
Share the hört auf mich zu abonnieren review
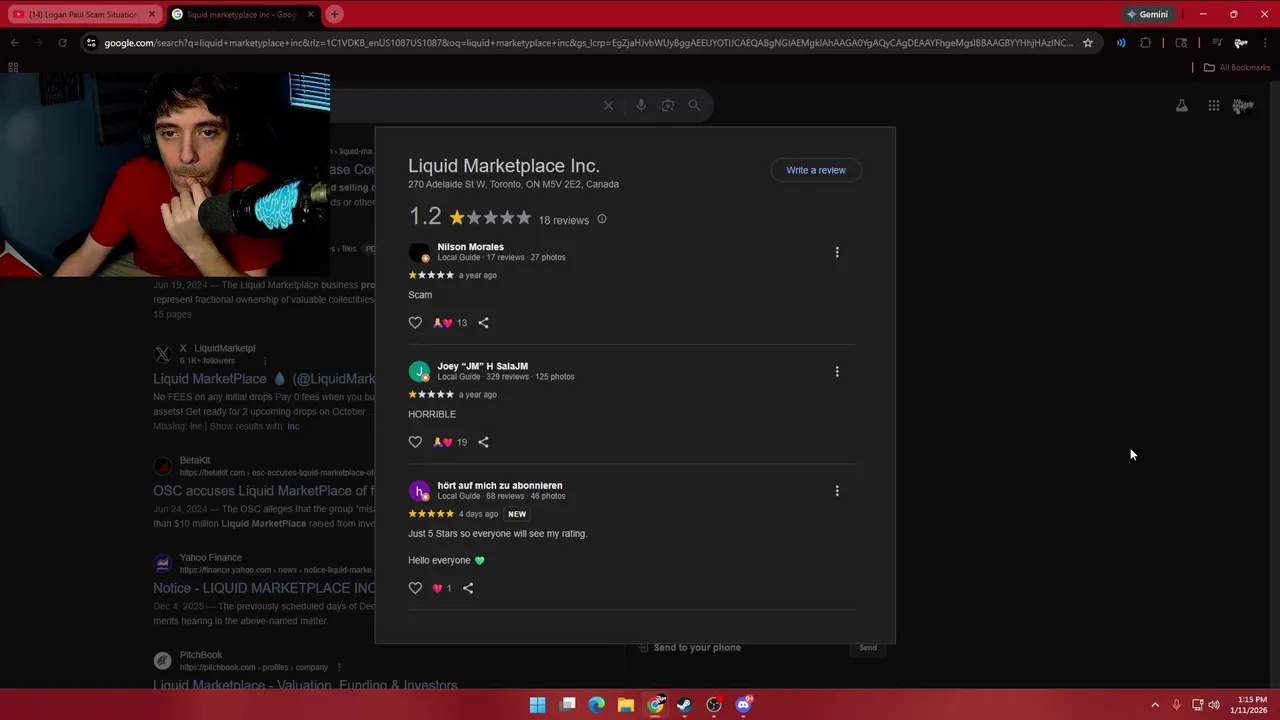click(468, 588)
